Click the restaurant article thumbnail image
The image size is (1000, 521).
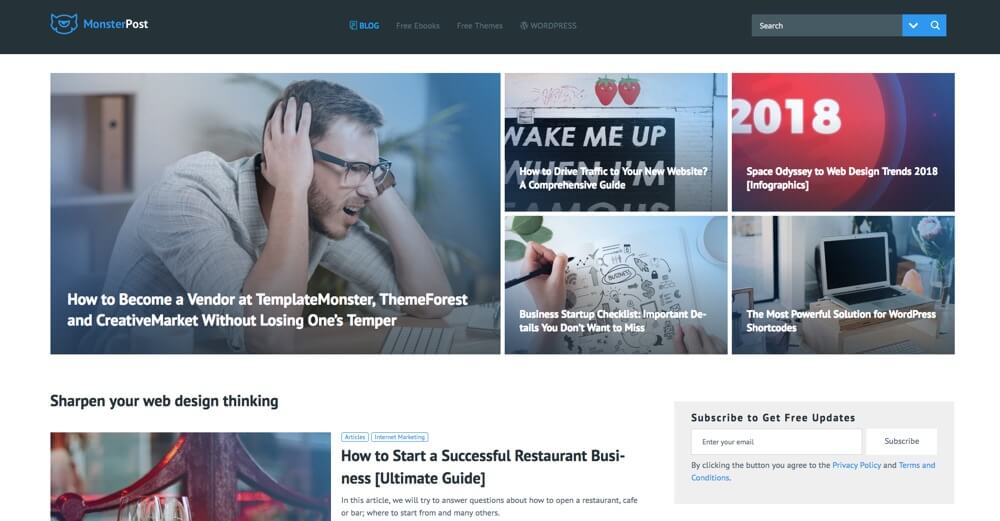pyautogui.click(x=191, y=476)
